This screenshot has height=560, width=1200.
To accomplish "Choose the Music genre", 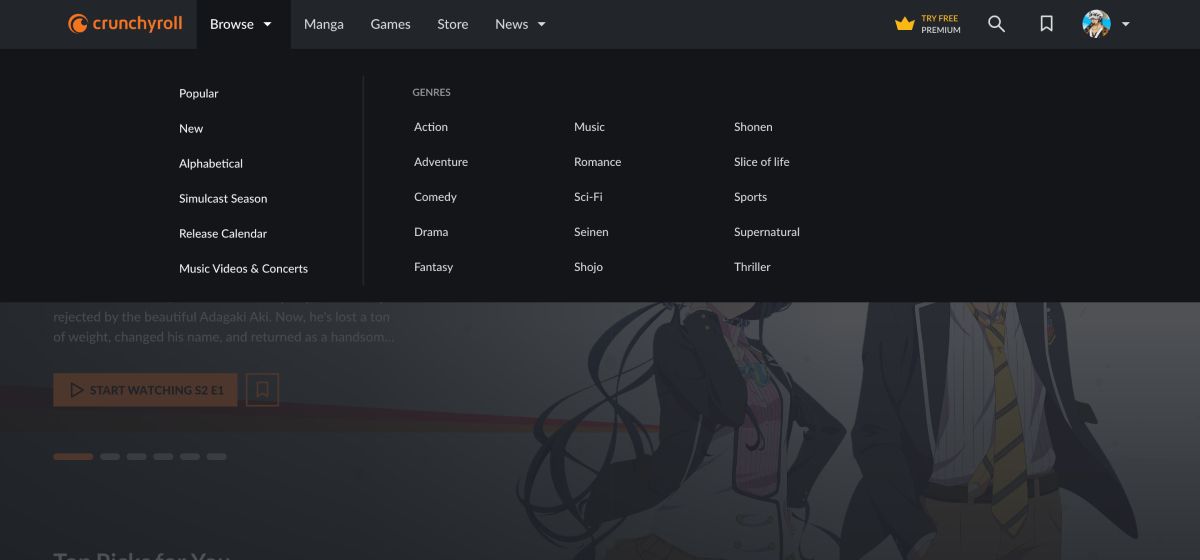I will (x=589, y=127).
